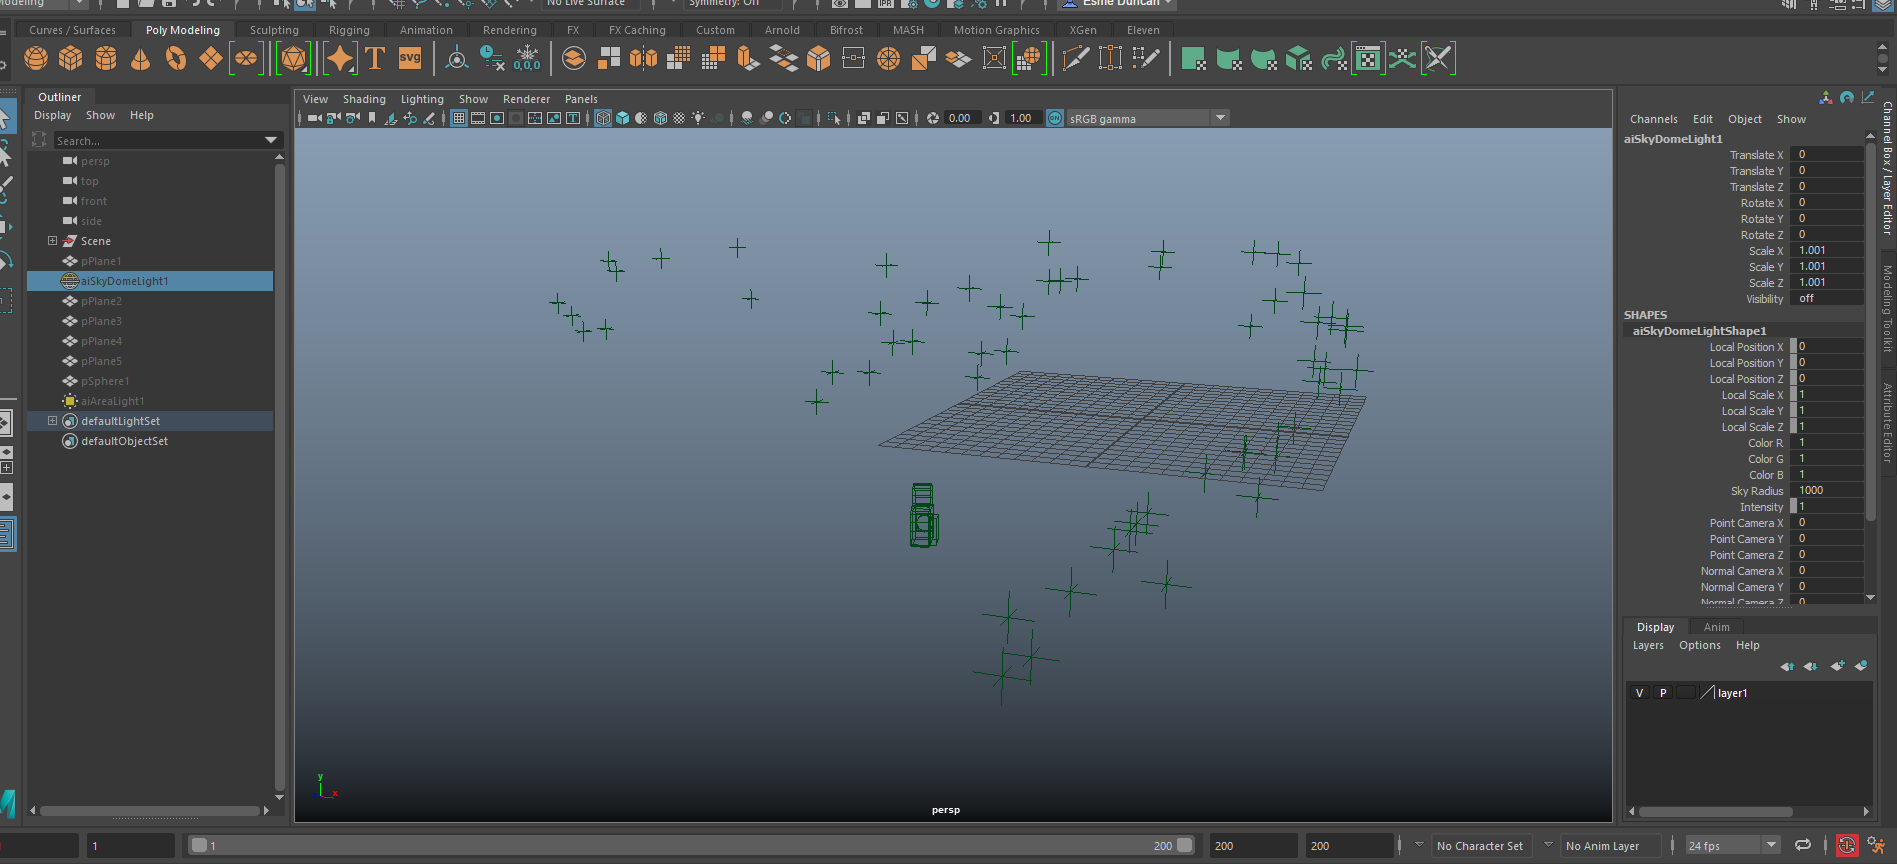Create polygon Type text with the T icon
This screenshot has width=1897, height=864.
tap(375, 59)
